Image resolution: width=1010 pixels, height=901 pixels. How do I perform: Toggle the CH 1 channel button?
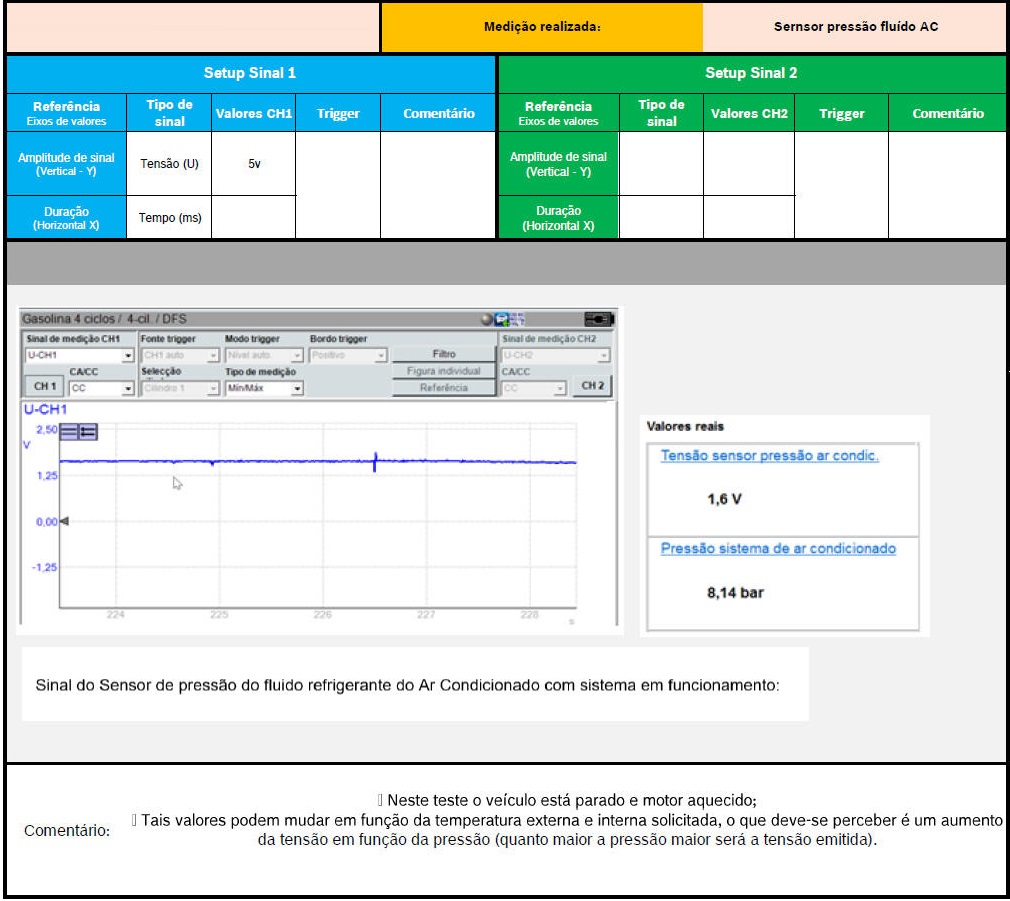[45, 387]
